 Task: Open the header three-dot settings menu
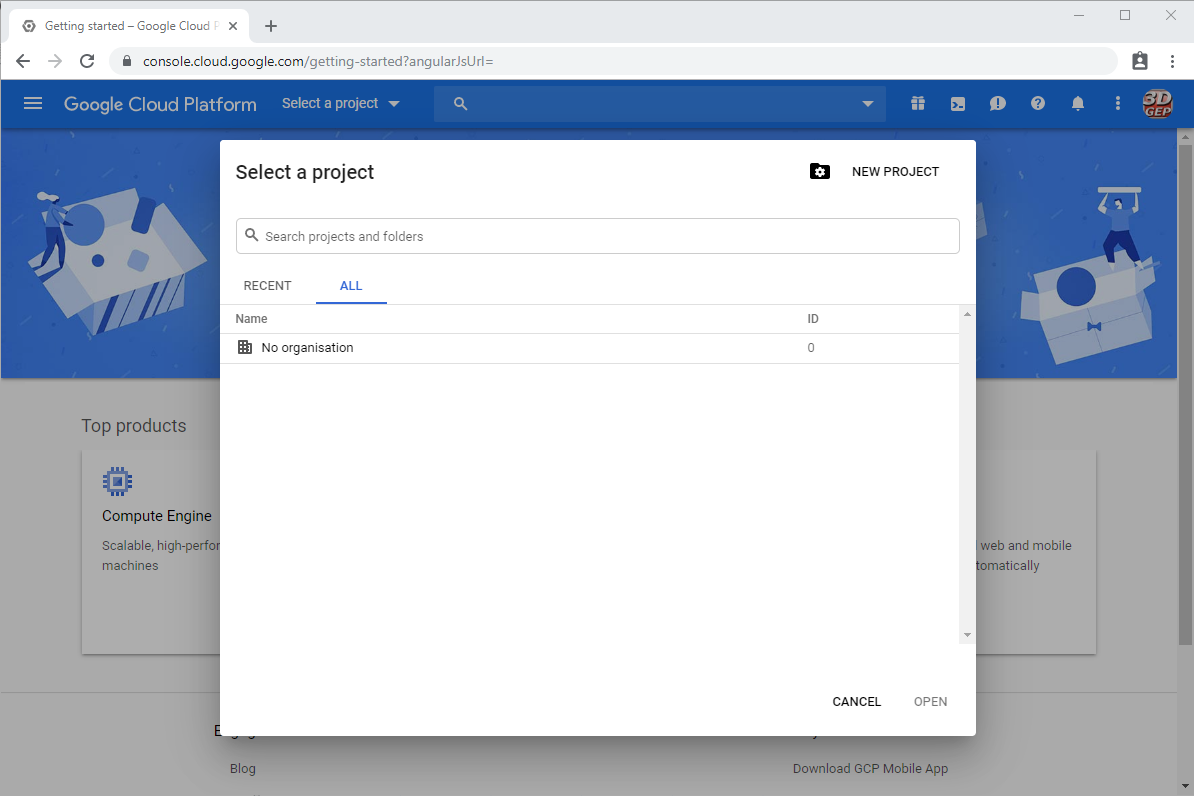coord(1117,104)
